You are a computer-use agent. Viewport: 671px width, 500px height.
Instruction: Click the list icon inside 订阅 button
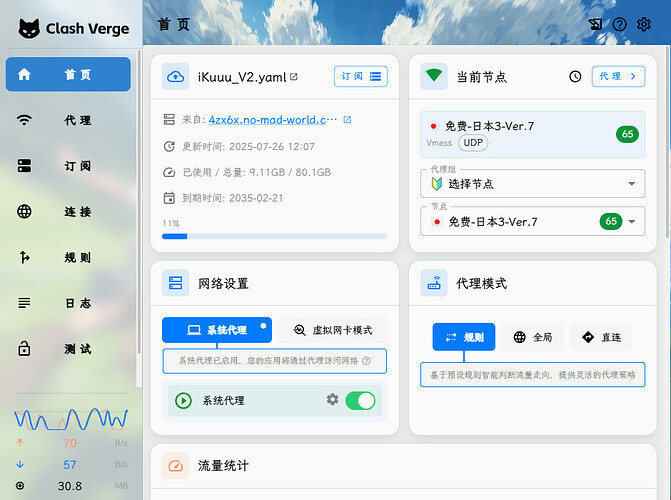tap(375, 76)
